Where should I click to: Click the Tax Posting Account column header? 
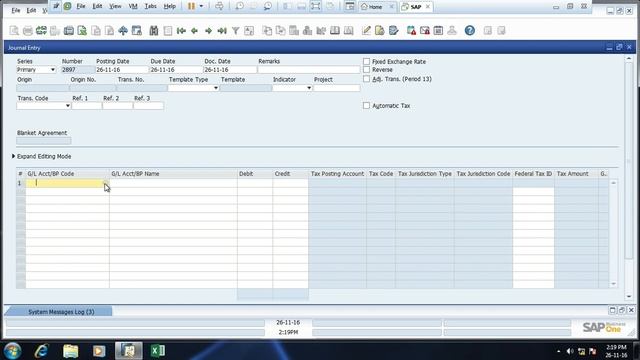click(x=337, y=174)
